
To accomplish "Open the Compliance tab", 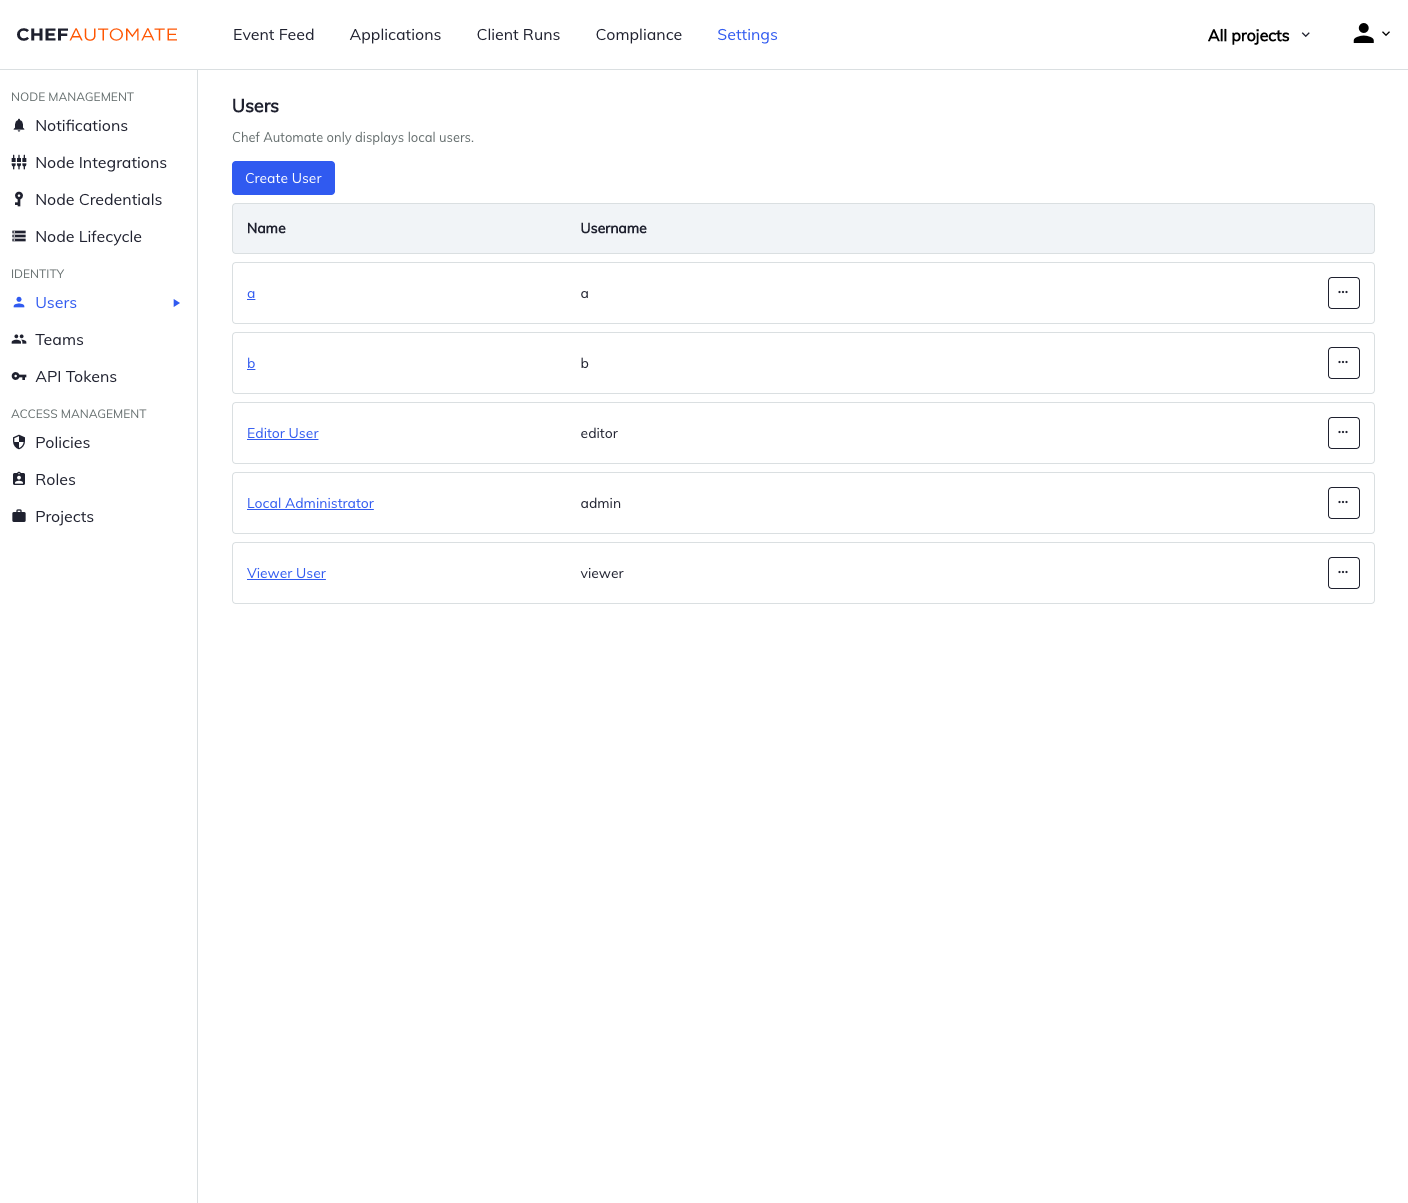I will point(639,34).
